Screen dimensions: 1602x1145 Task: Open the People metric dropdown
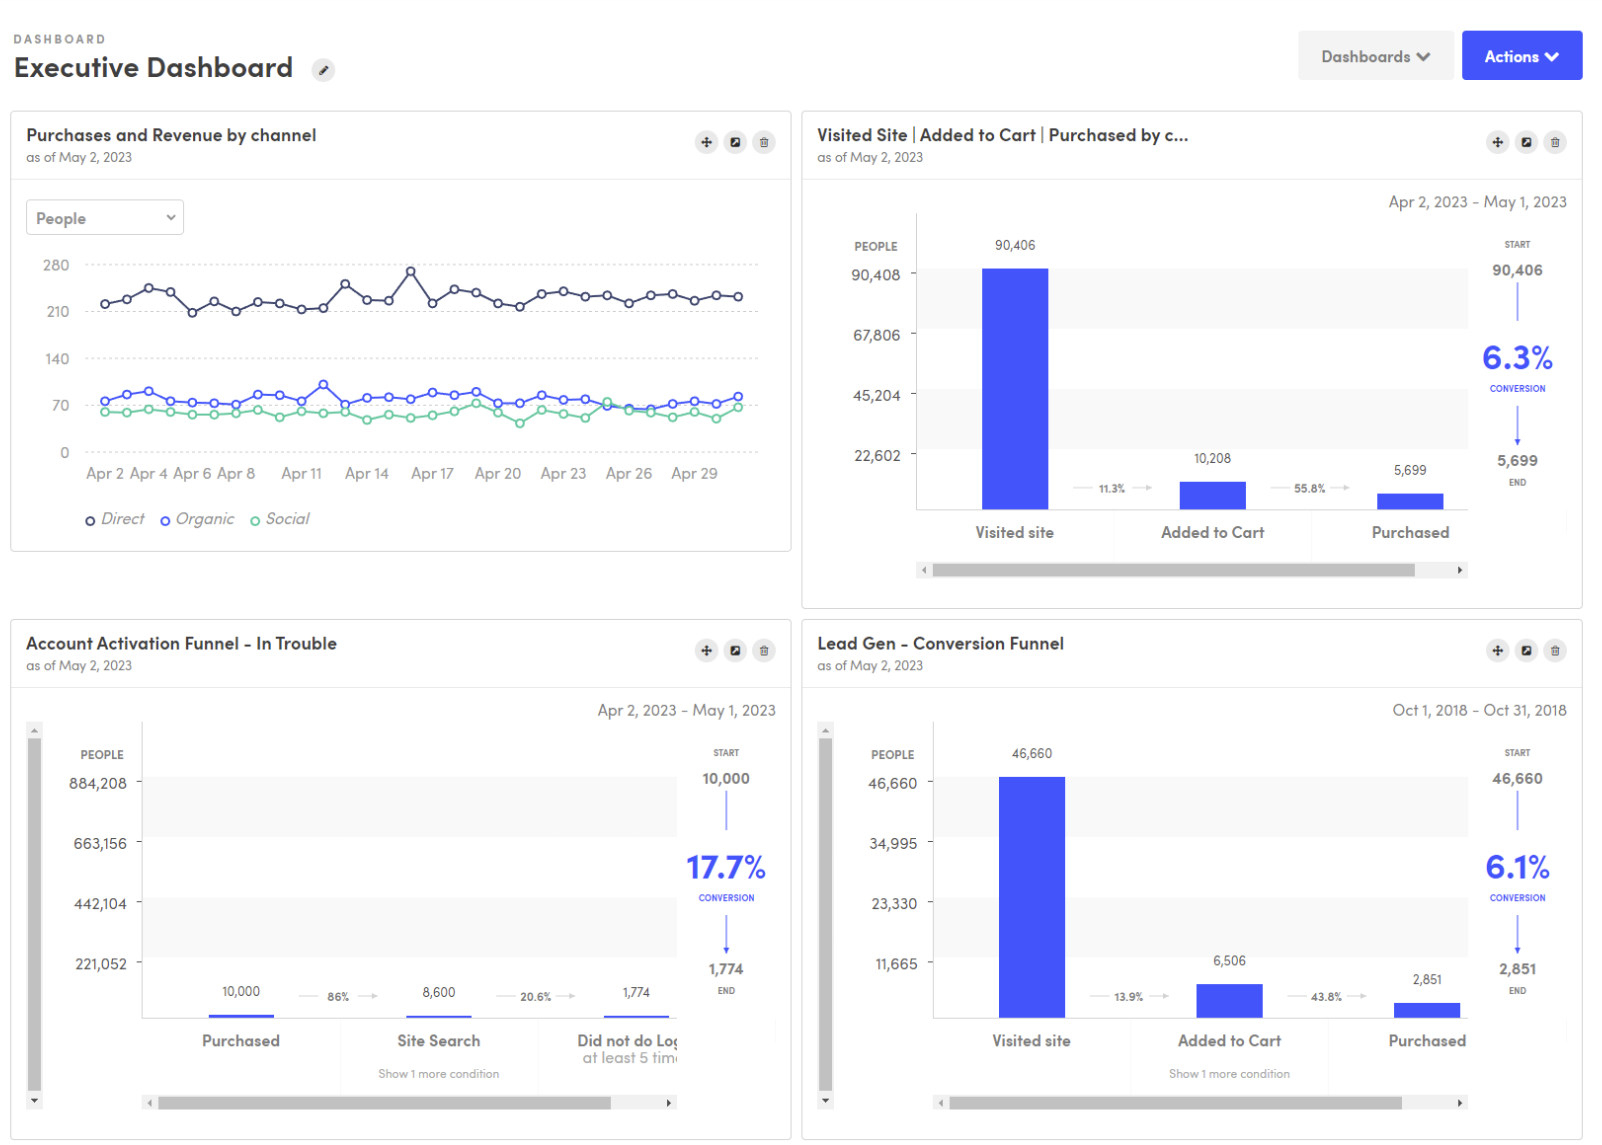104,217
